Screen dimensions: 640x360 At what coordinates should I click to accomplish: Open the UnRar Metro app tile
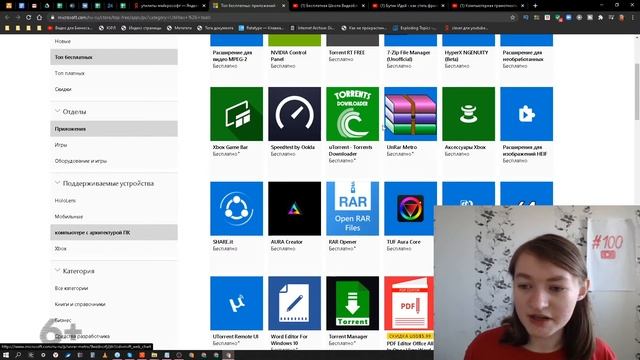pyautogui.click(x=410, y=114)
